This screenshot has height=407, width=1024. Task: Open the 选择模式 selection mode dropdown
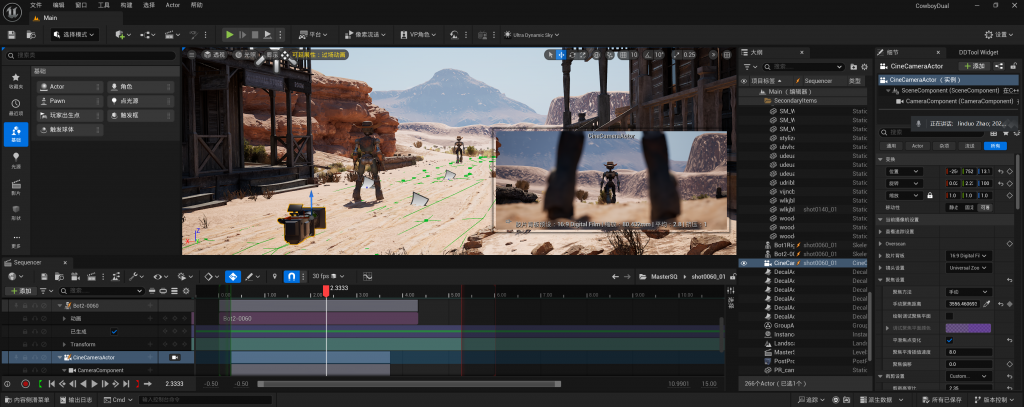[x=75, y=35]
